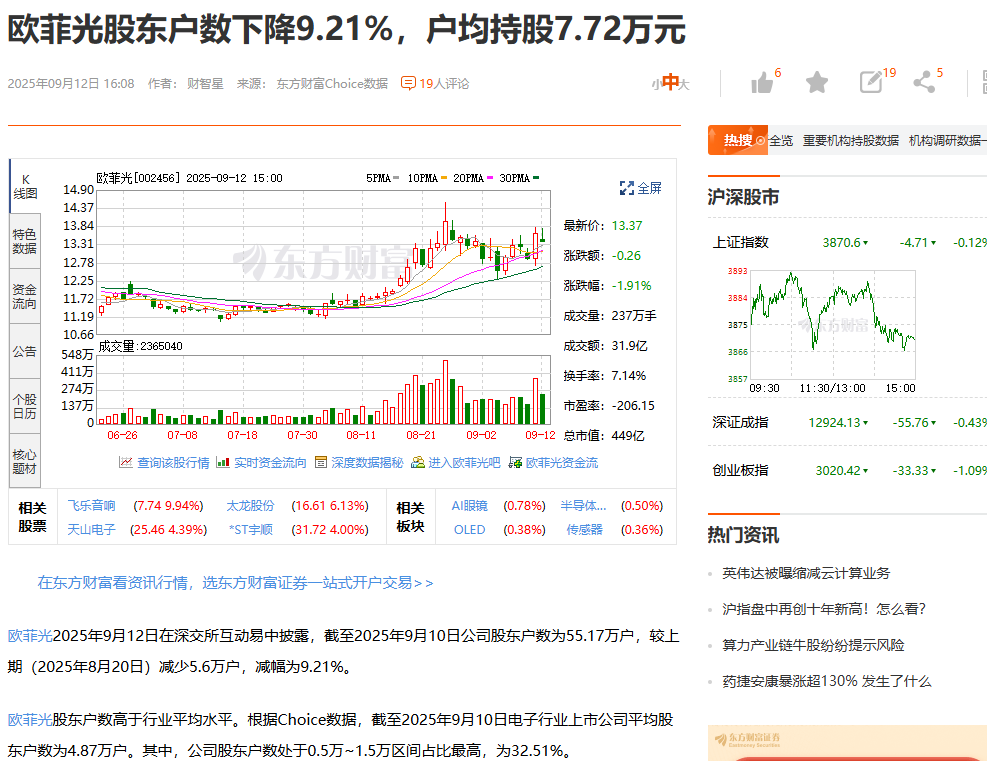The width and height of the screenshot is (987, 761).
Task: Click the thumbs-up like icon
Action: 762,82
